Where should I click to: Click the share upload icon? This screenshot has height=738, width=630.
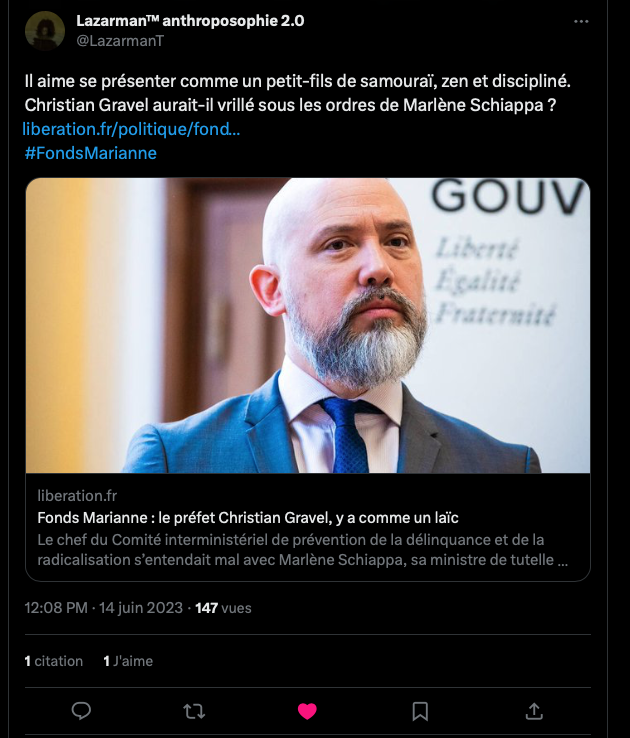[534, 711]
